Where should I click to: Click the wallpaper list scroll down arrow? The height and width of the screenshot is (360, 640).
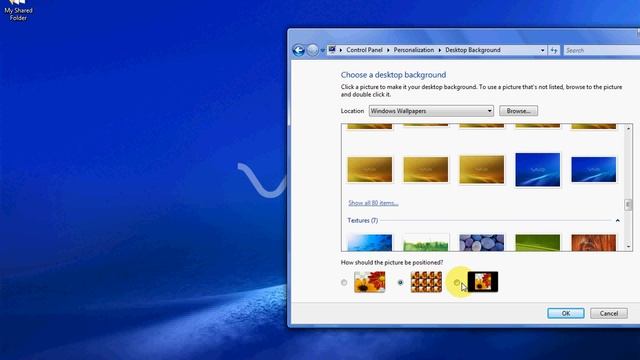pyautogui.click(x=628, y=247)
